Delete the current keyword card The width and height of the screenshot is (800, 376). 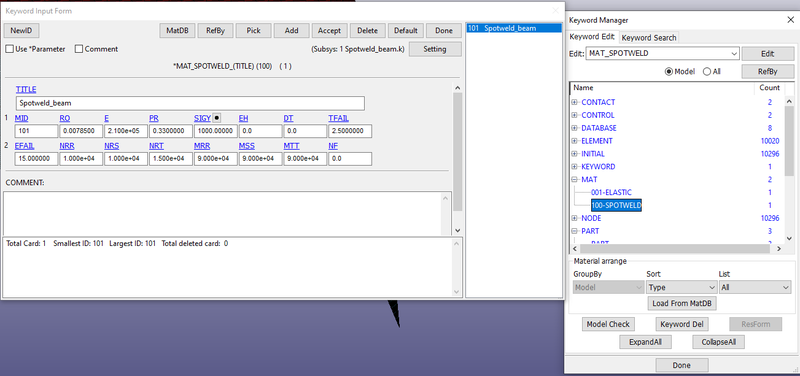pos(367,31)
